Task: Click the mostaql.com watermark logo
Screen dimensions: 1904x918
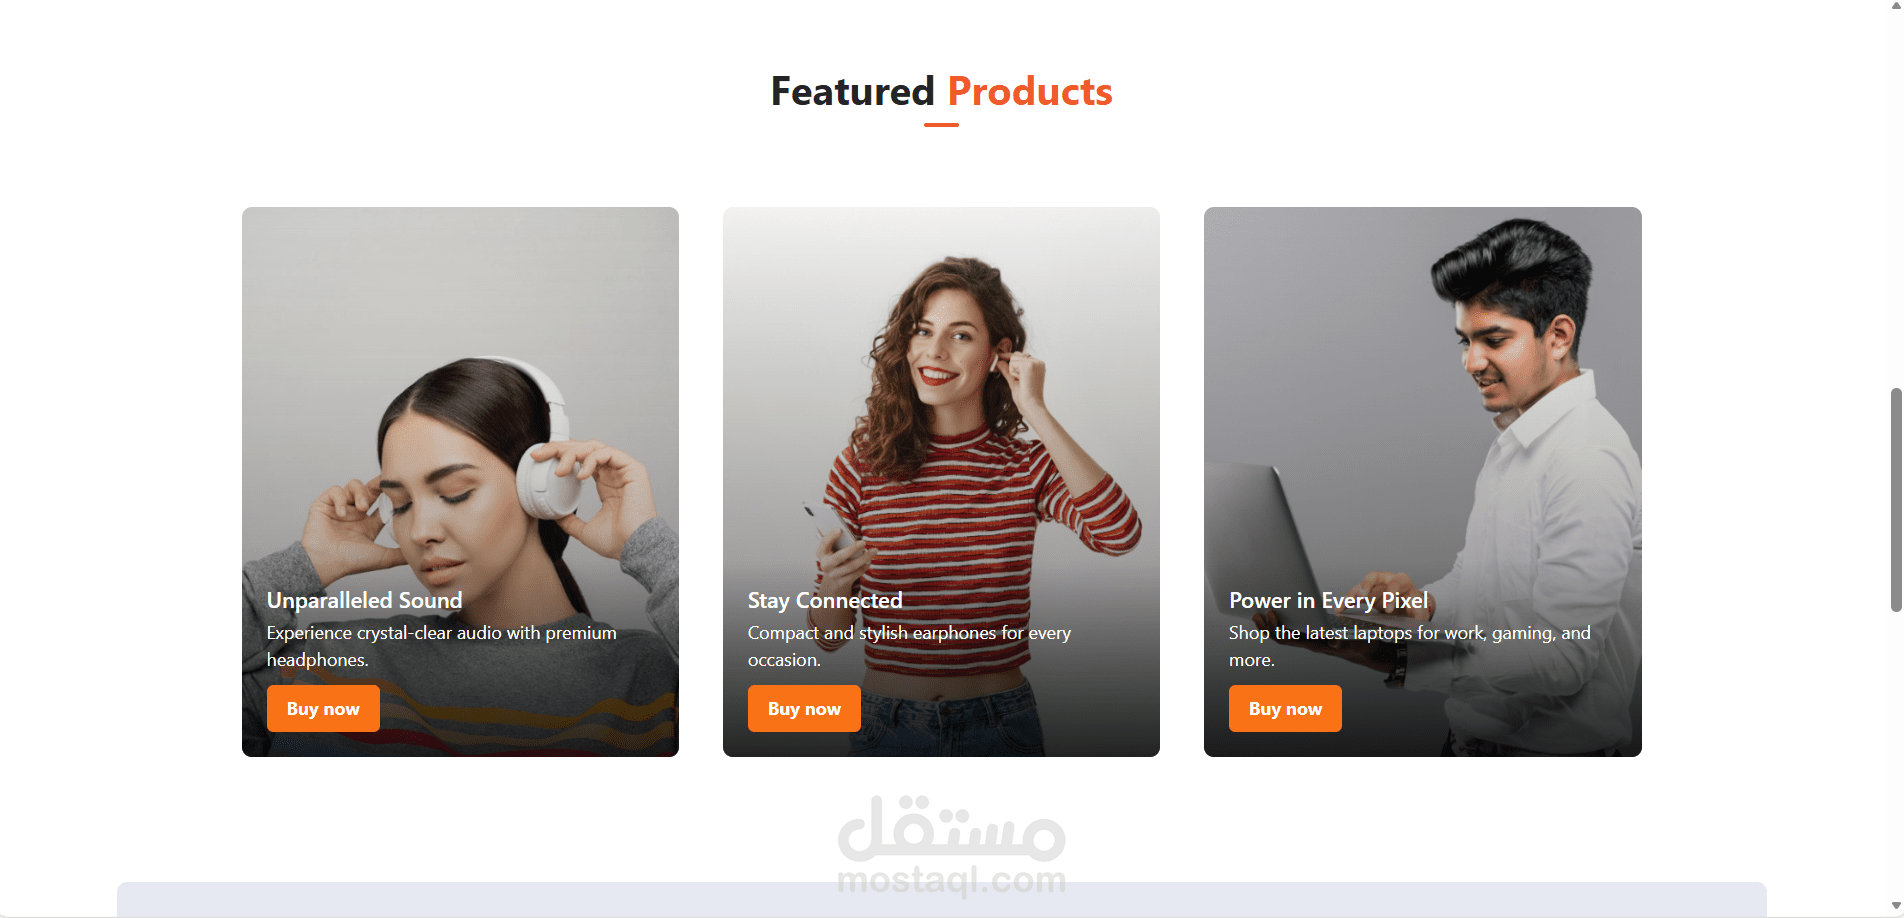Action: point(951,846)
